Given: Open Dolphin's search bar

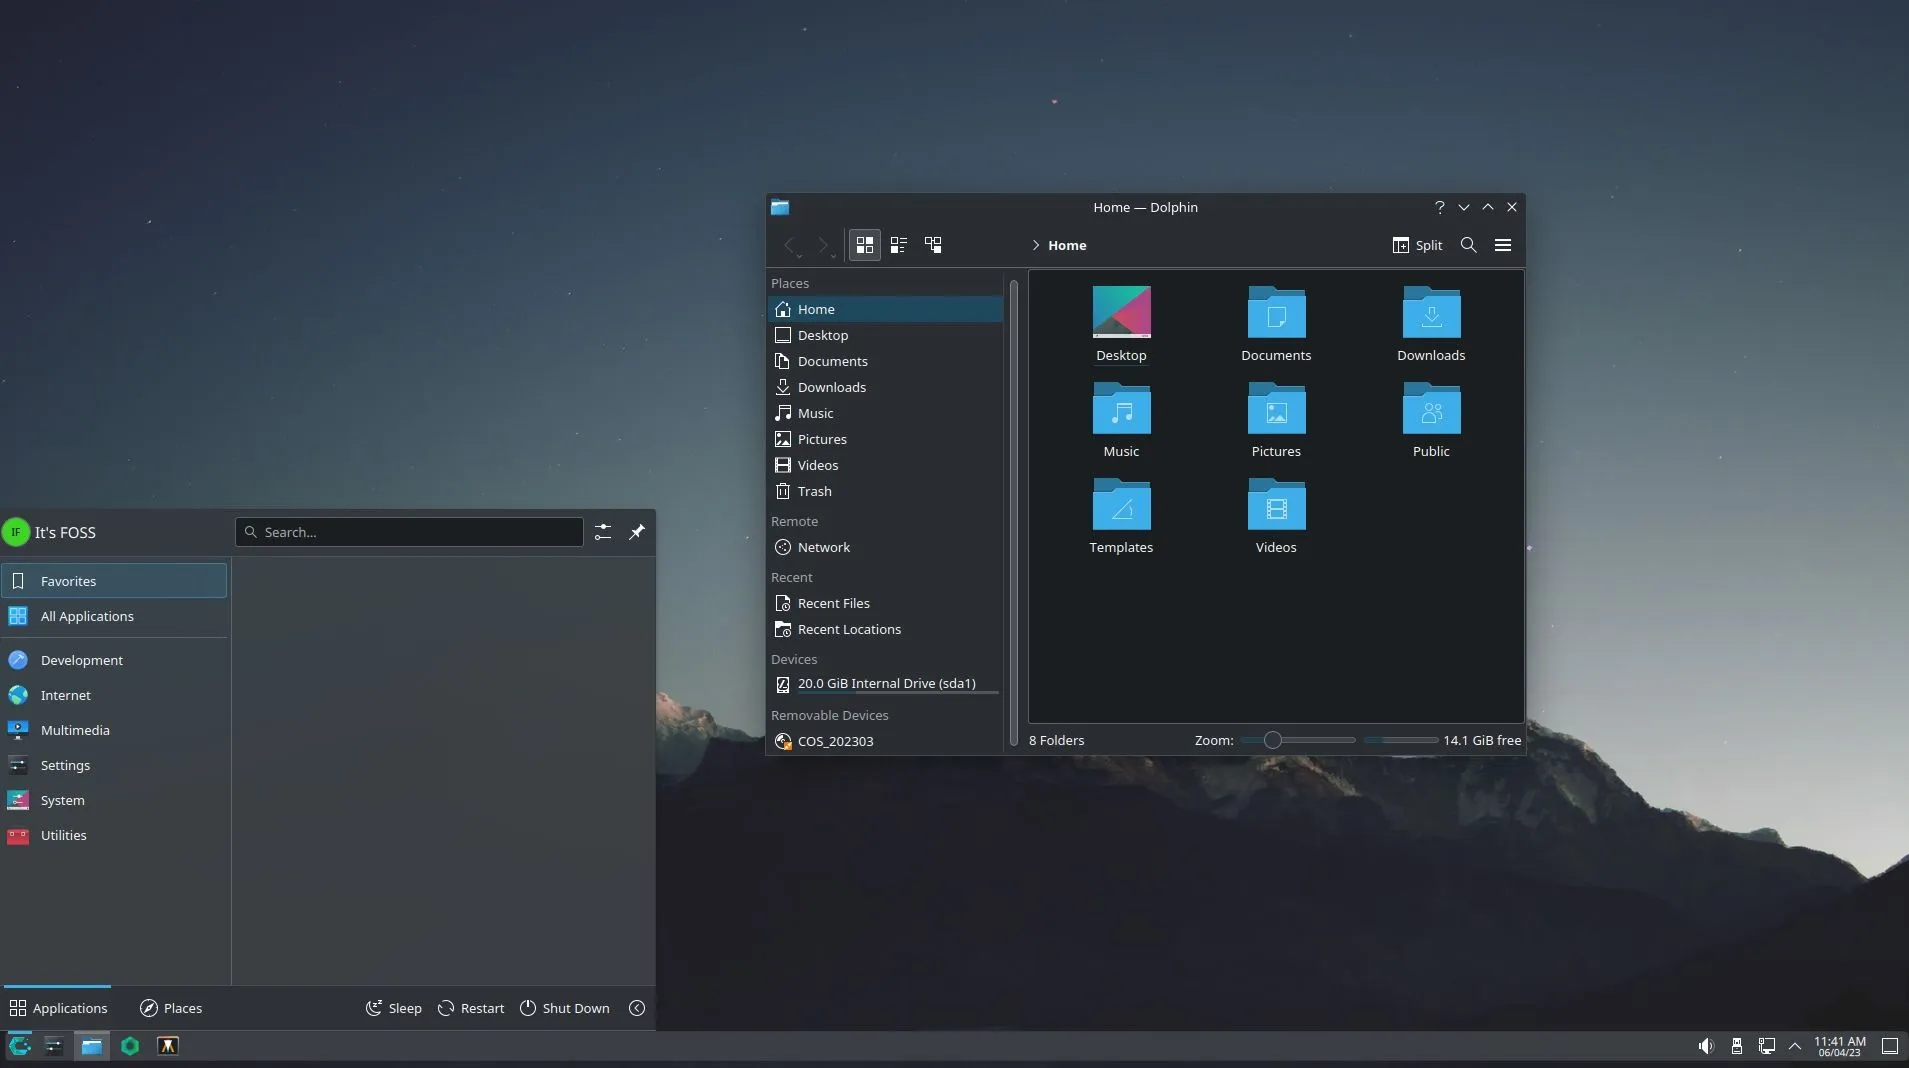Looking at the screenshot, I should [1467, 245].
